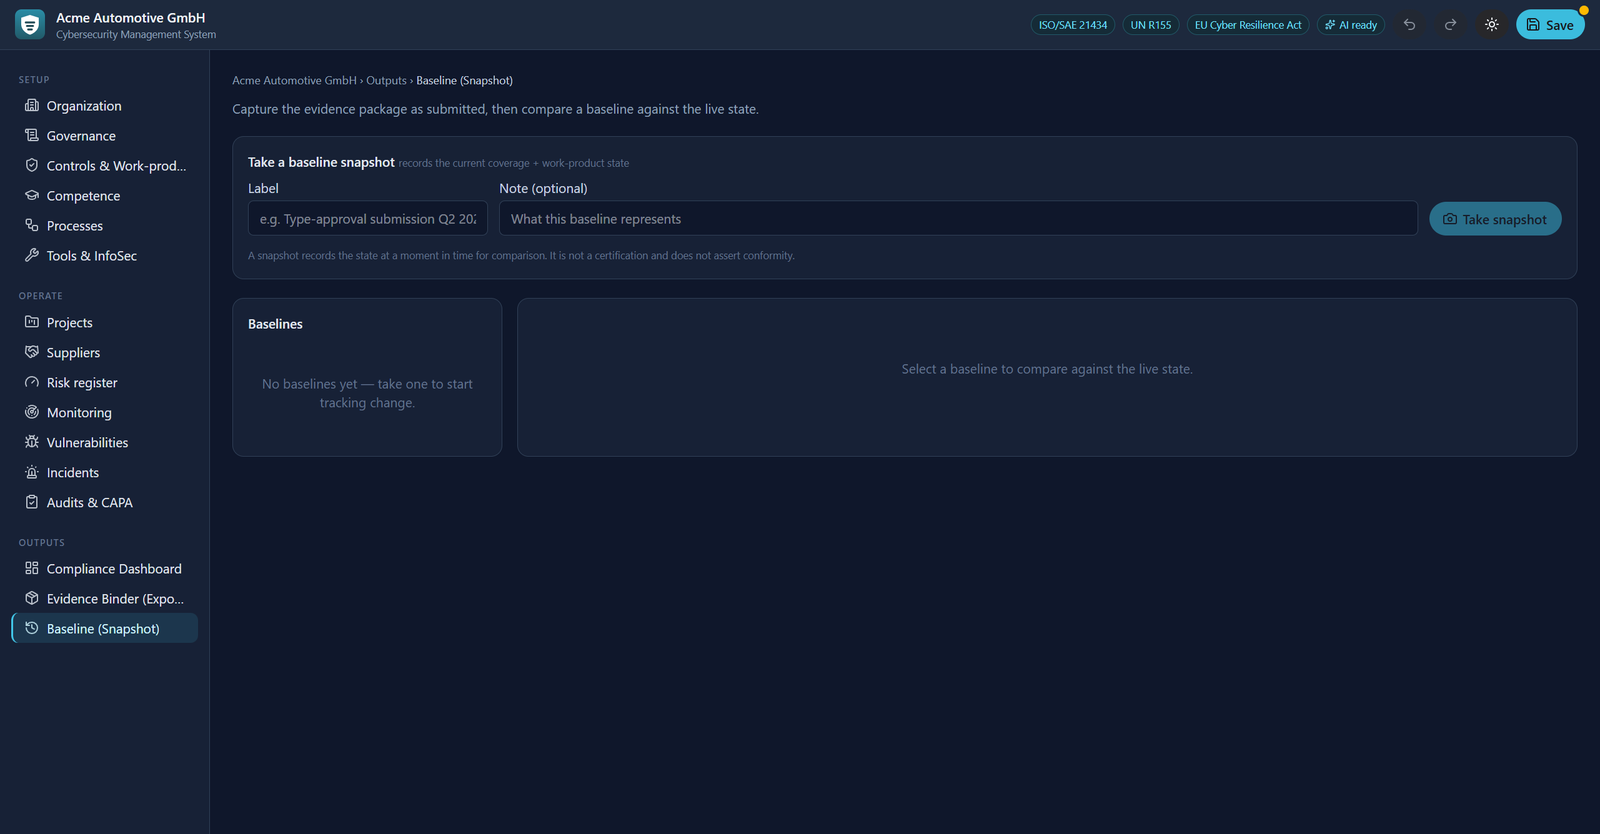
Task: Open Tools & InfoSec via wrench icon
Action: pyautogui.click(x=32, y=255)
